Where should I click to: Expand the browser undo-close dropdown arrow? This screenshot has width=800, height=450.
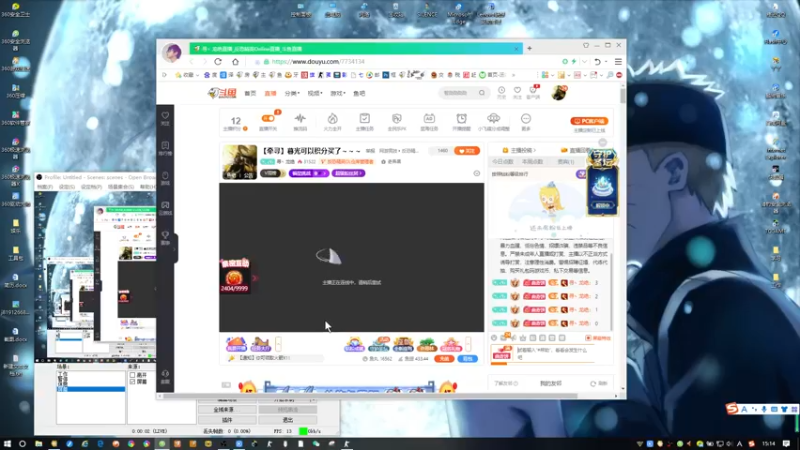pos(606,62)
